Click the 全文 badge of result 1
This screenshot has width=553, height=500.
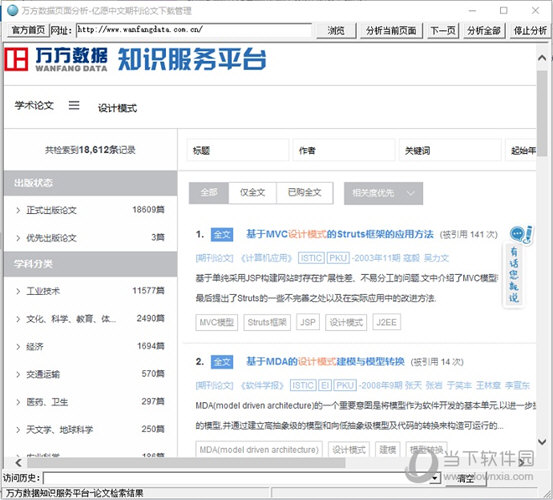pyautogui.click(x=222, y=234)
